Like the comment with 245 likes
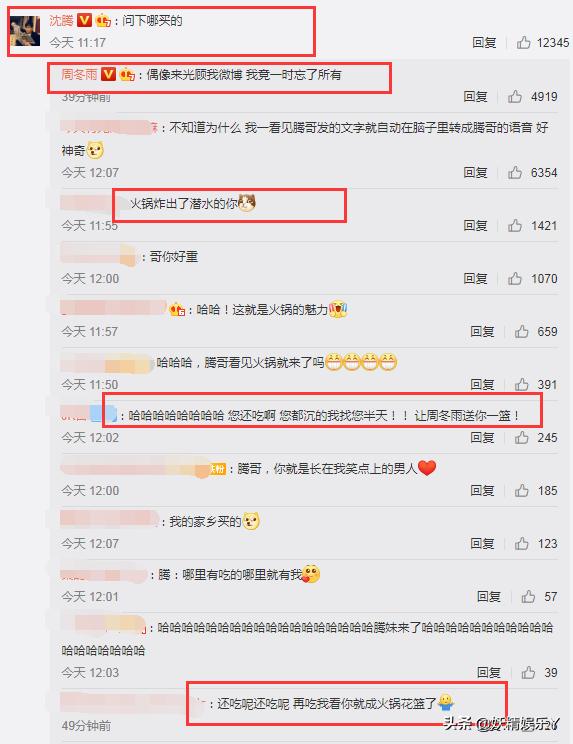Image resolution: width=573 pixels, height=744 pixels. point(522,437)
